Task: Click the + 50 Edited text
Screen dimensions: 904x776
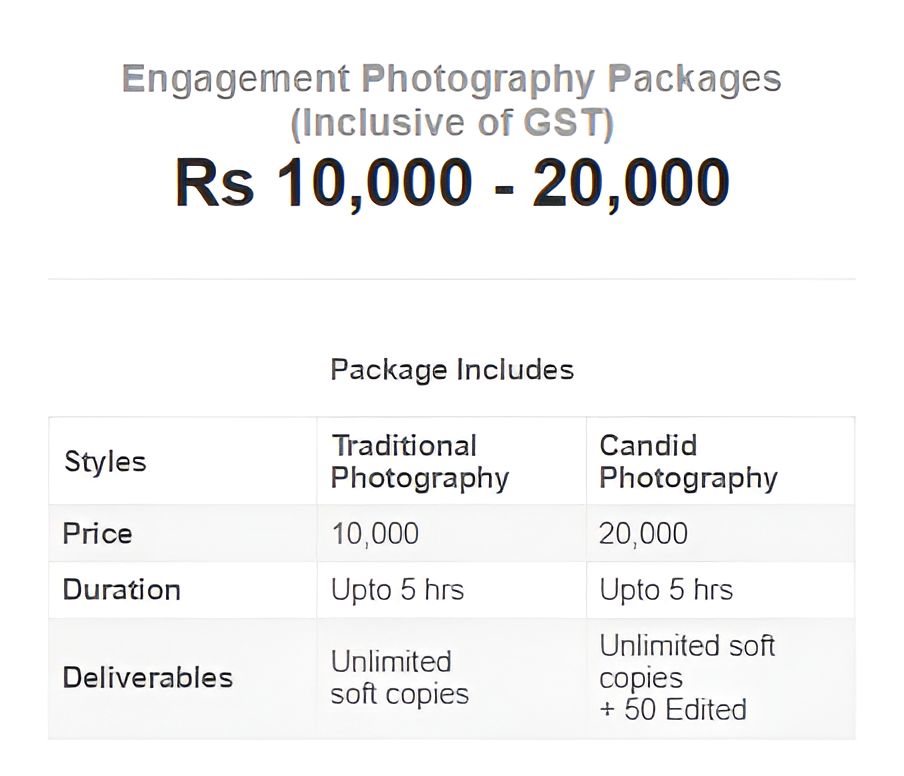Action: point(673,710)
